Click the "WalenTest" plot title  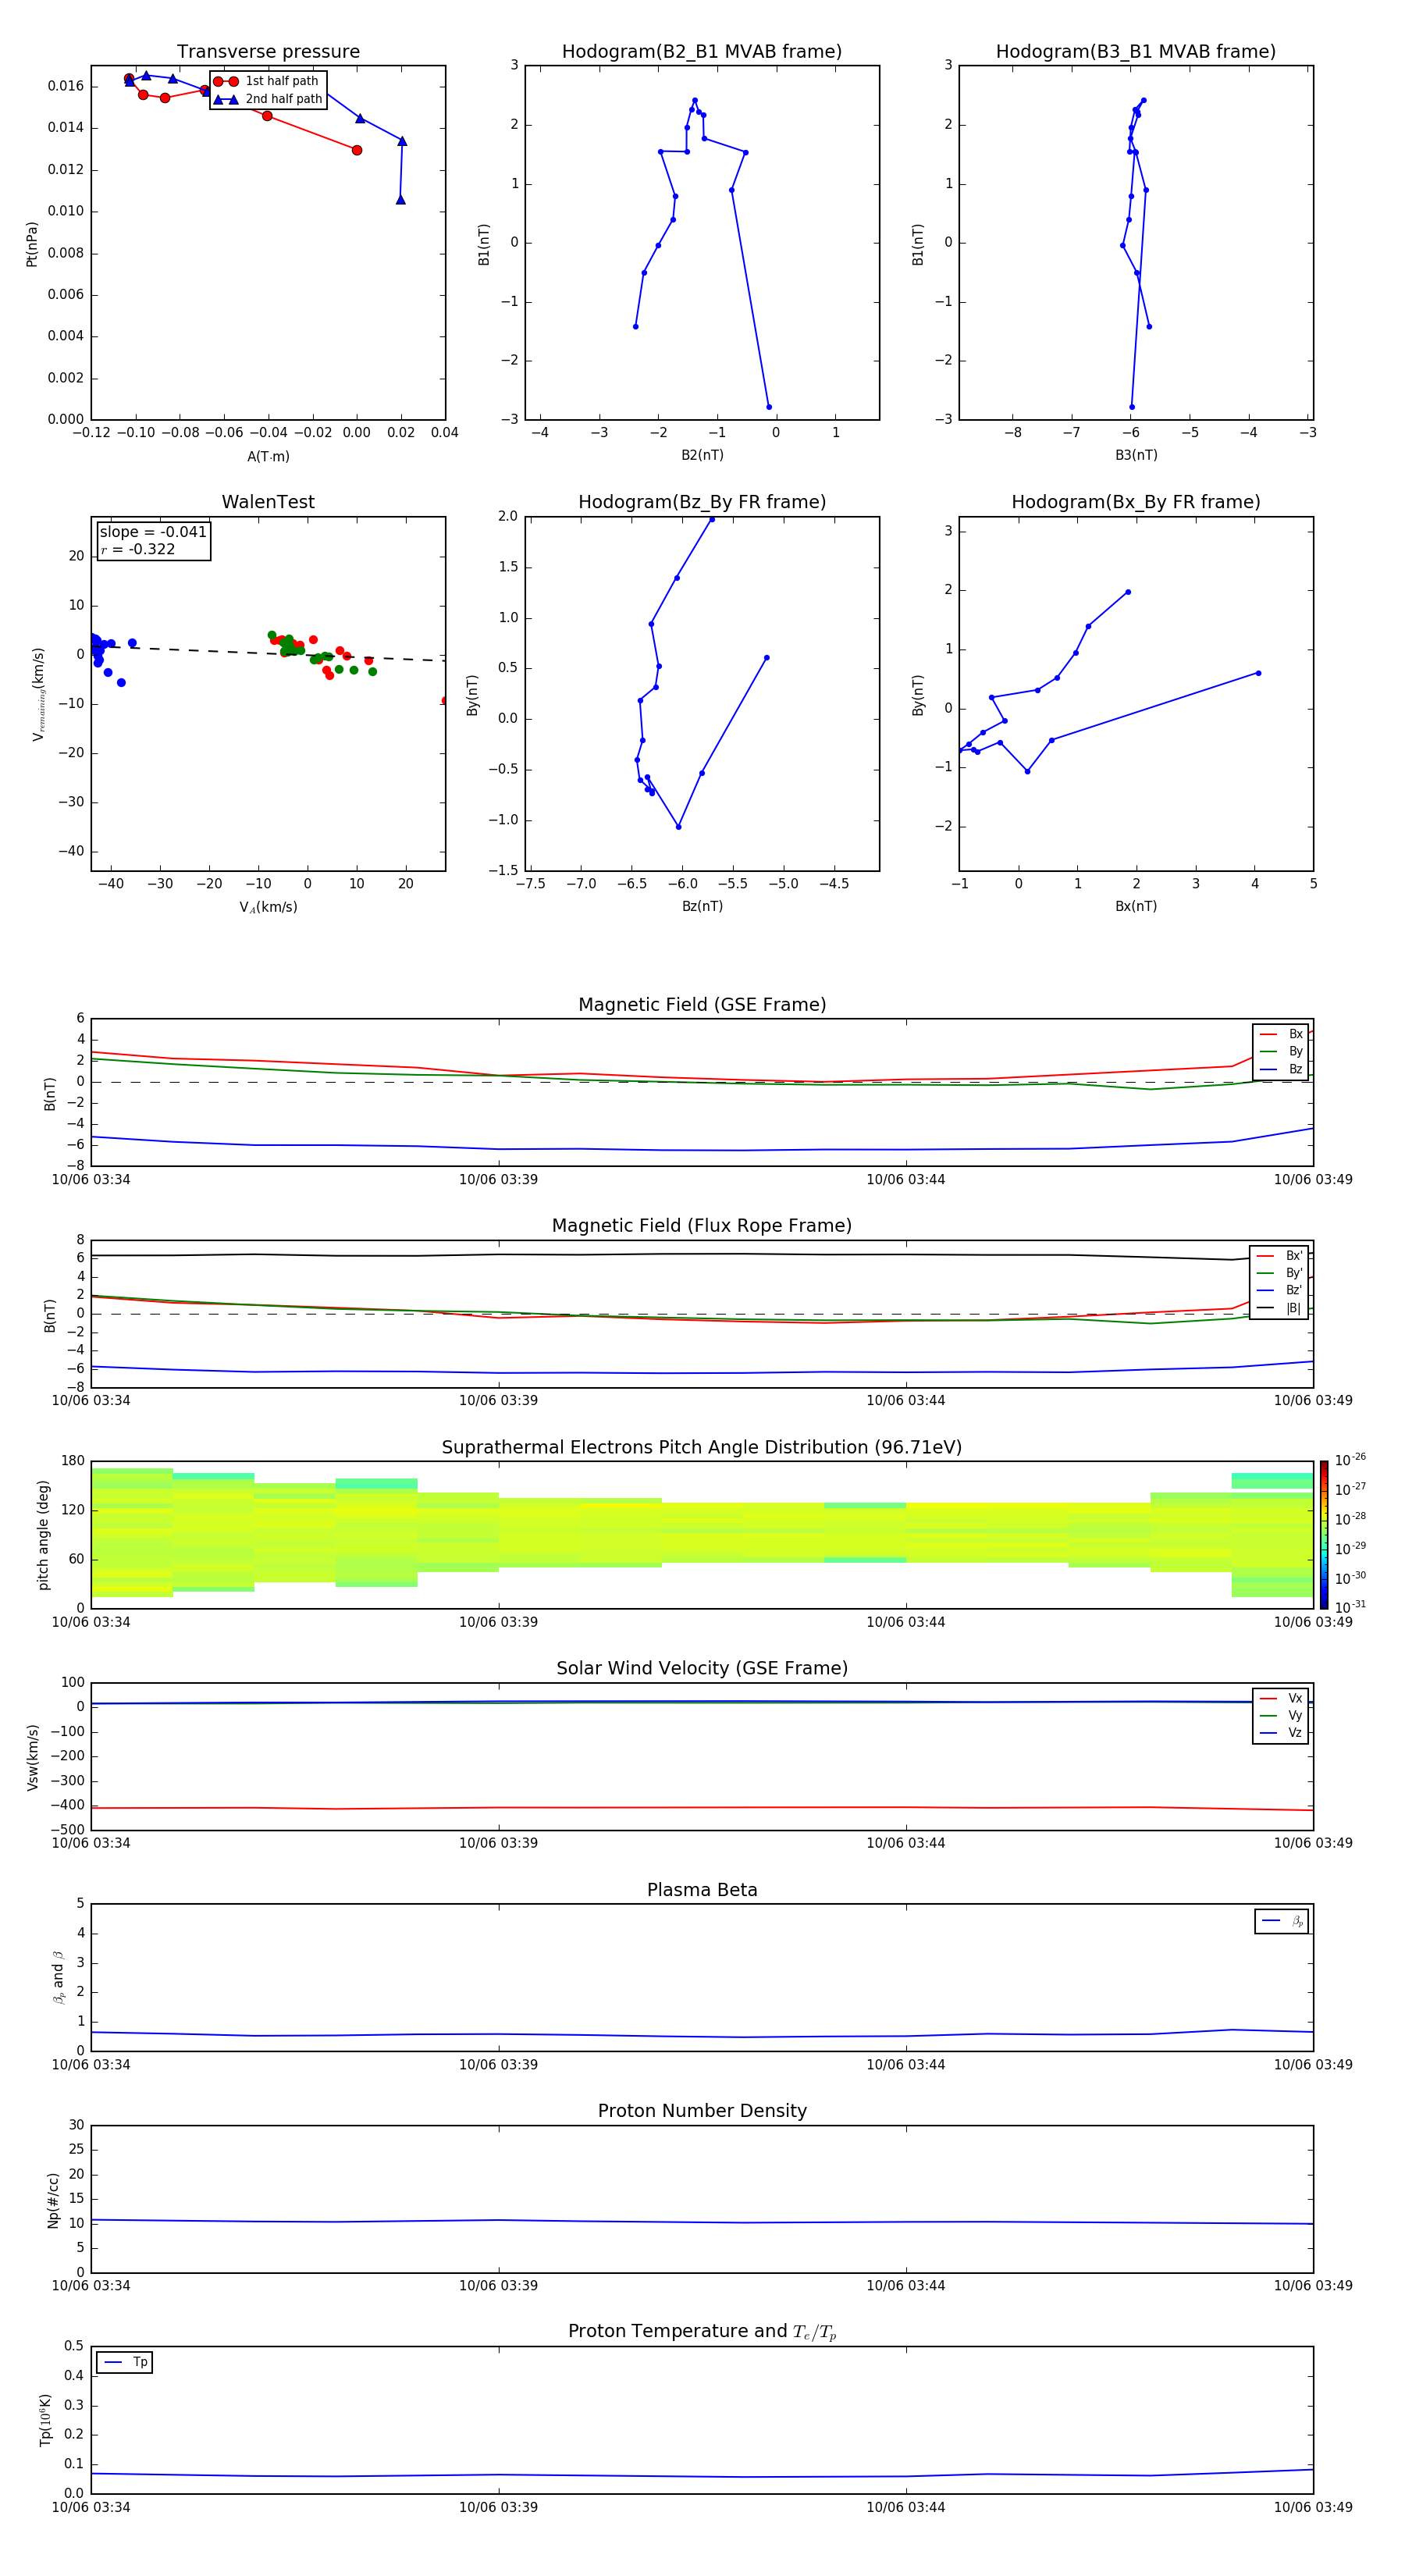(x=268, y=502)
